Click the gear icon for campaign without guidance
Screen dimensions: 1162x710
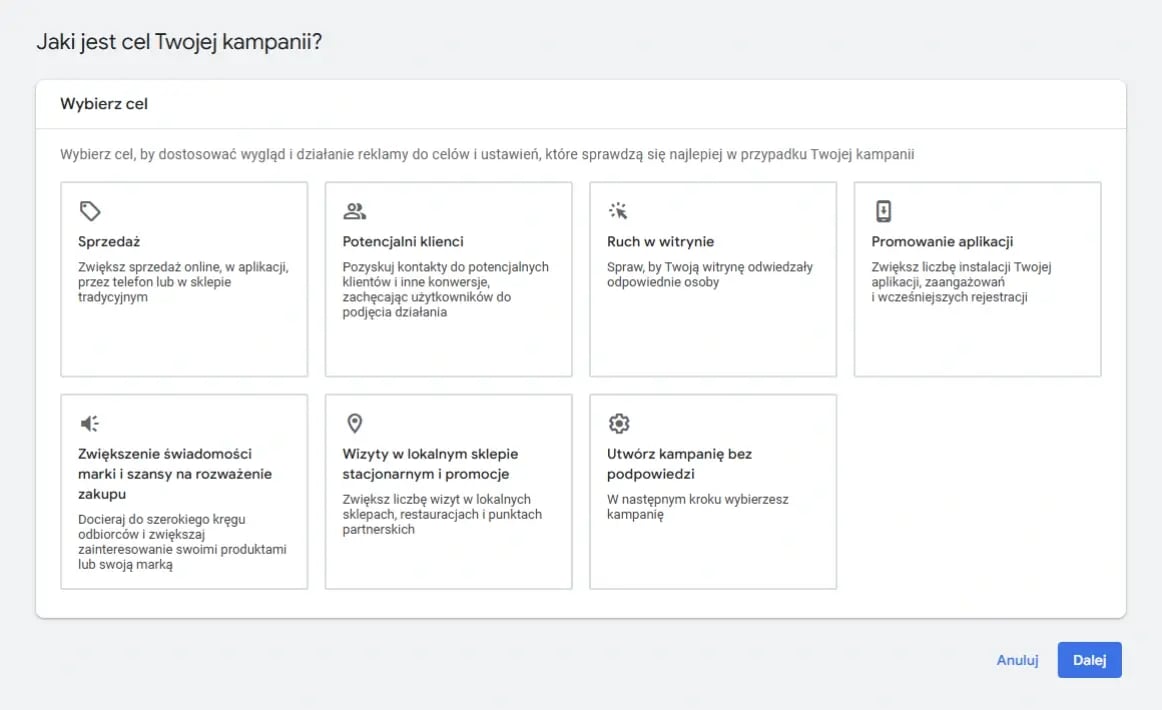click(619, 423)
